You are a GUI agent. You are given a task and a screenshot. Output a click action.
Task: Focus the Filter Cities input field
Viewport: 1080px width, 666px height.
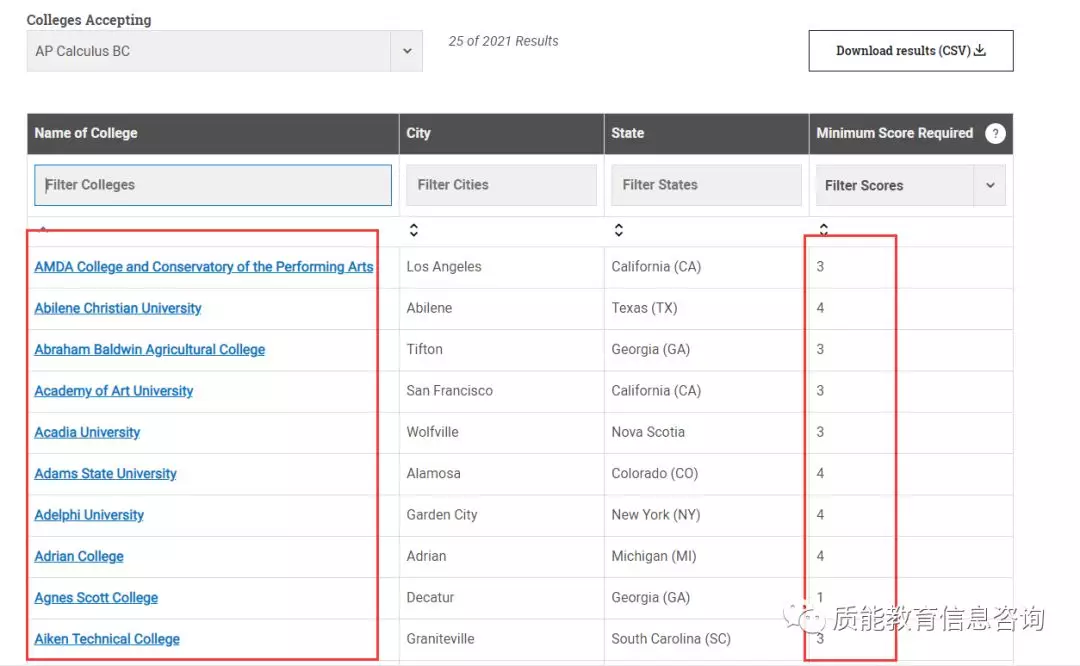(x=501, y=185)
